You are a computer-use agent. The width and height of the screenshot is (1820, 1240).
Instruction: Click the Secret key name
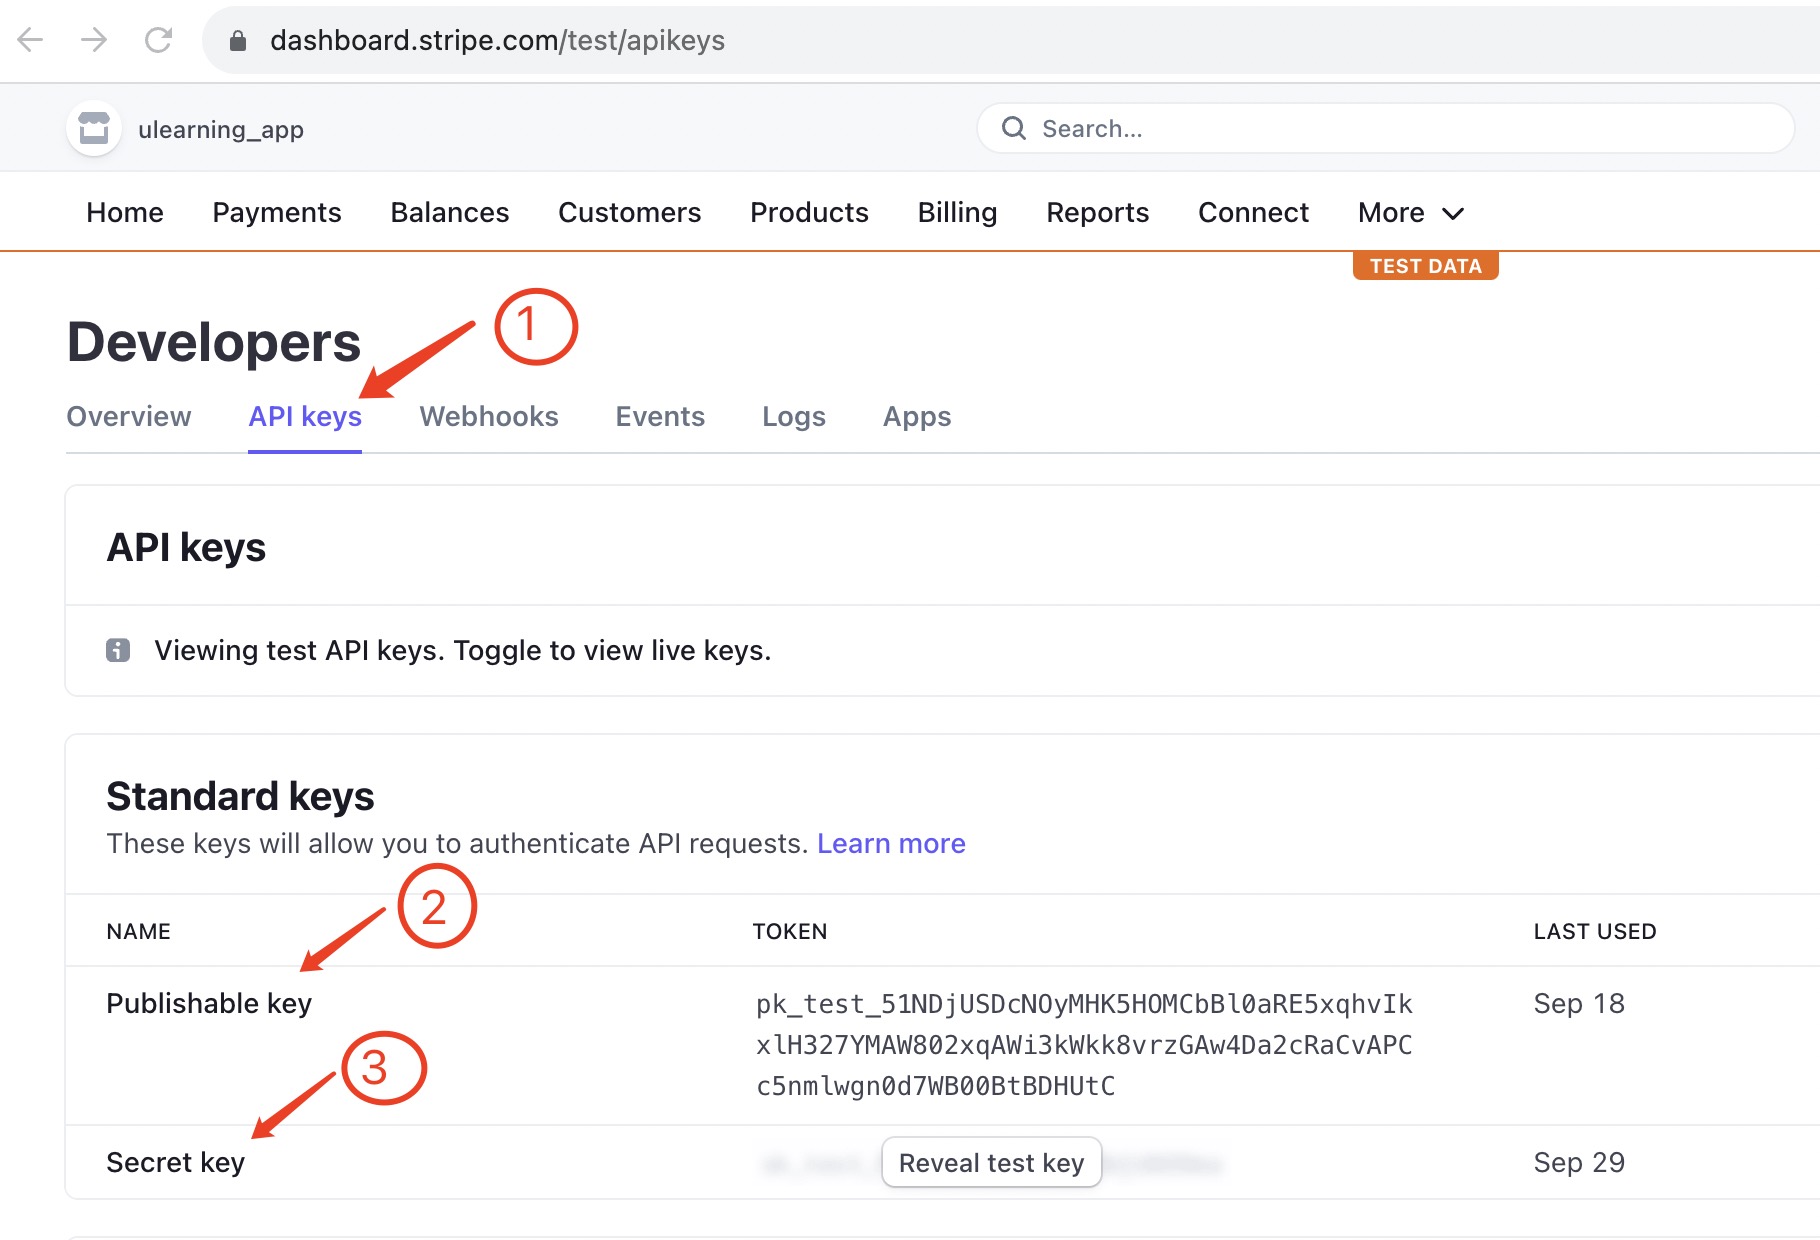coord(175,1162)
